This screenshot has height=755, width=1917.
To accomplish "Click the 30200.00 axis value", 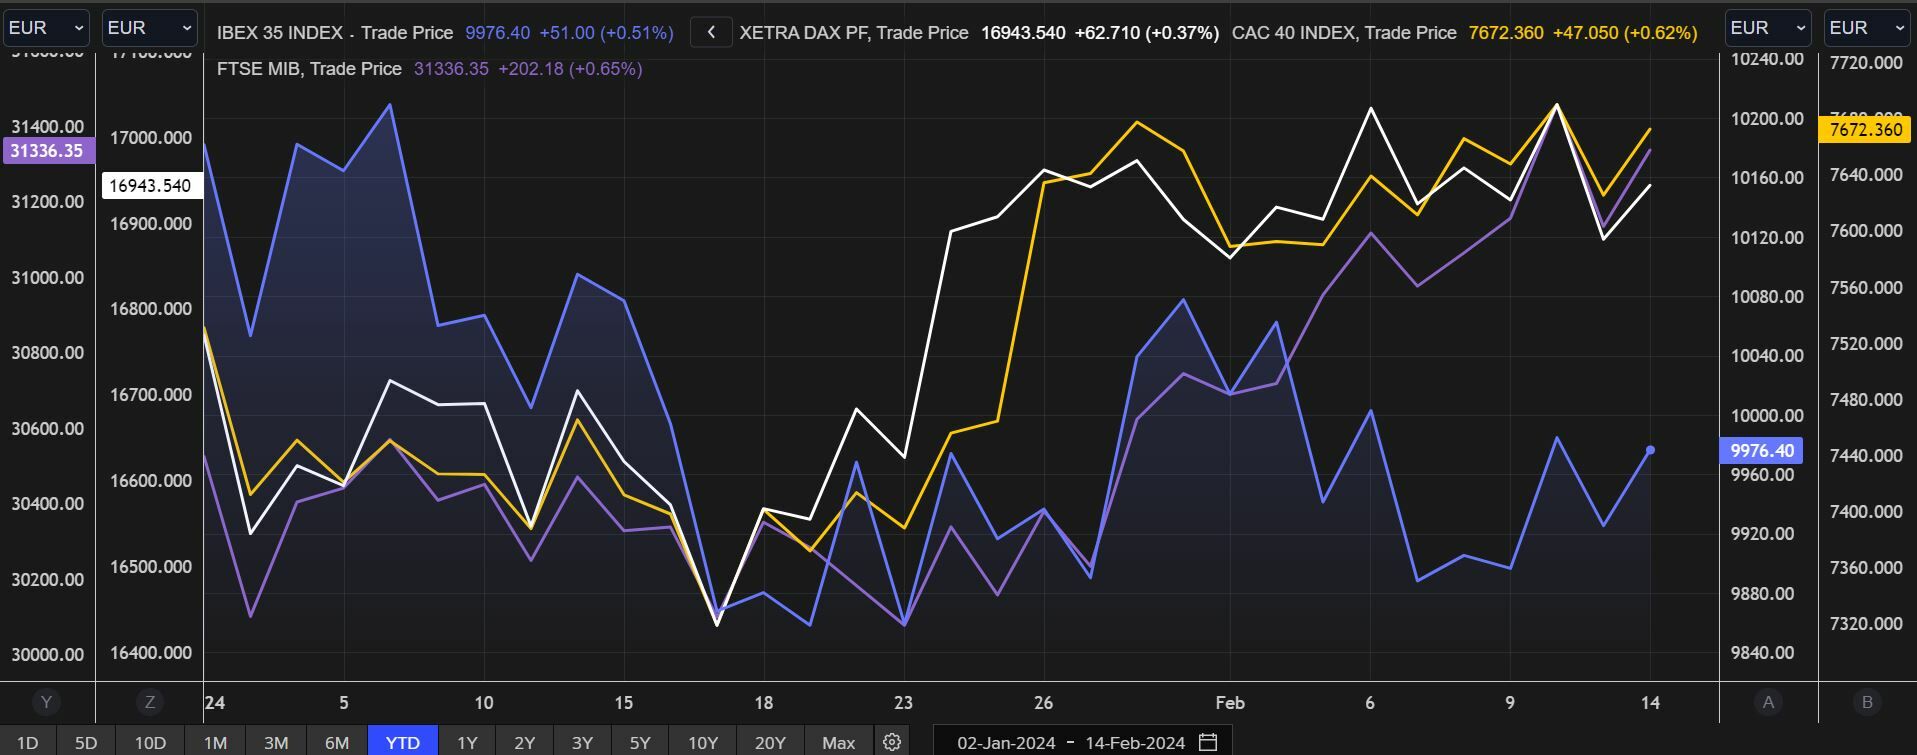I will [x=47, y=580].
